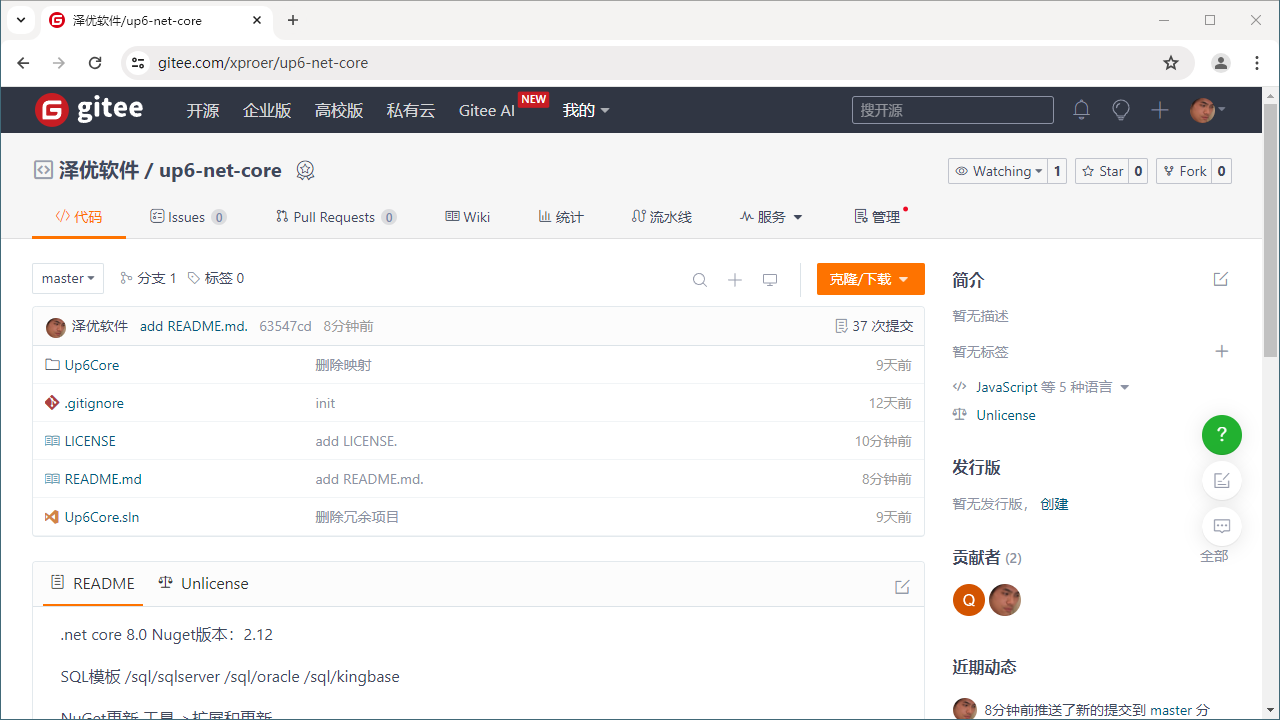View the 37 次提交 commit history
The image size is (1280, 720).
[x=874, y=326]
